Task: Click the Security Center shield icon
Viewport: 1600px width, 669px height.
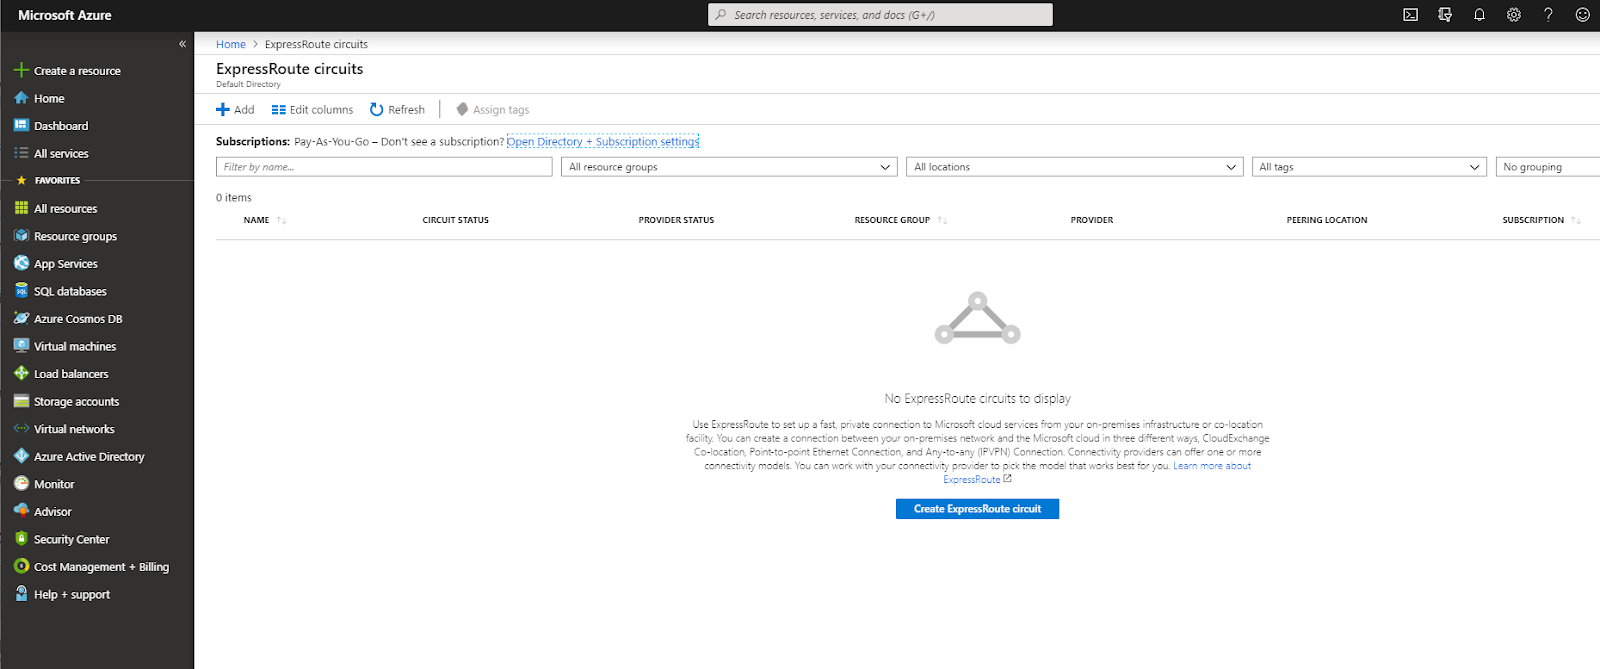Action: [x=21, y=538]
